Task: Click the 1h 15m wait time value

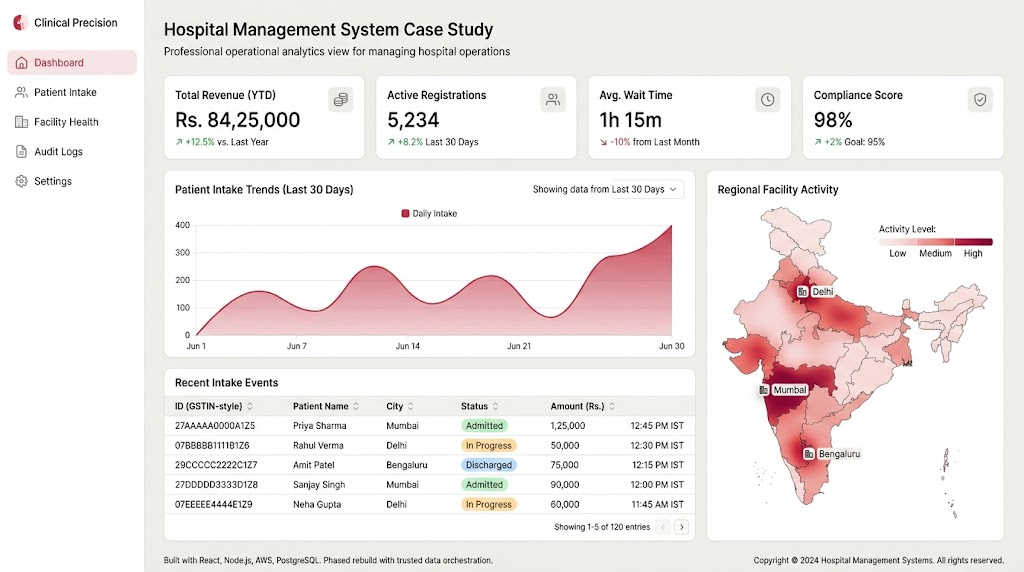Action: (631, 120)
